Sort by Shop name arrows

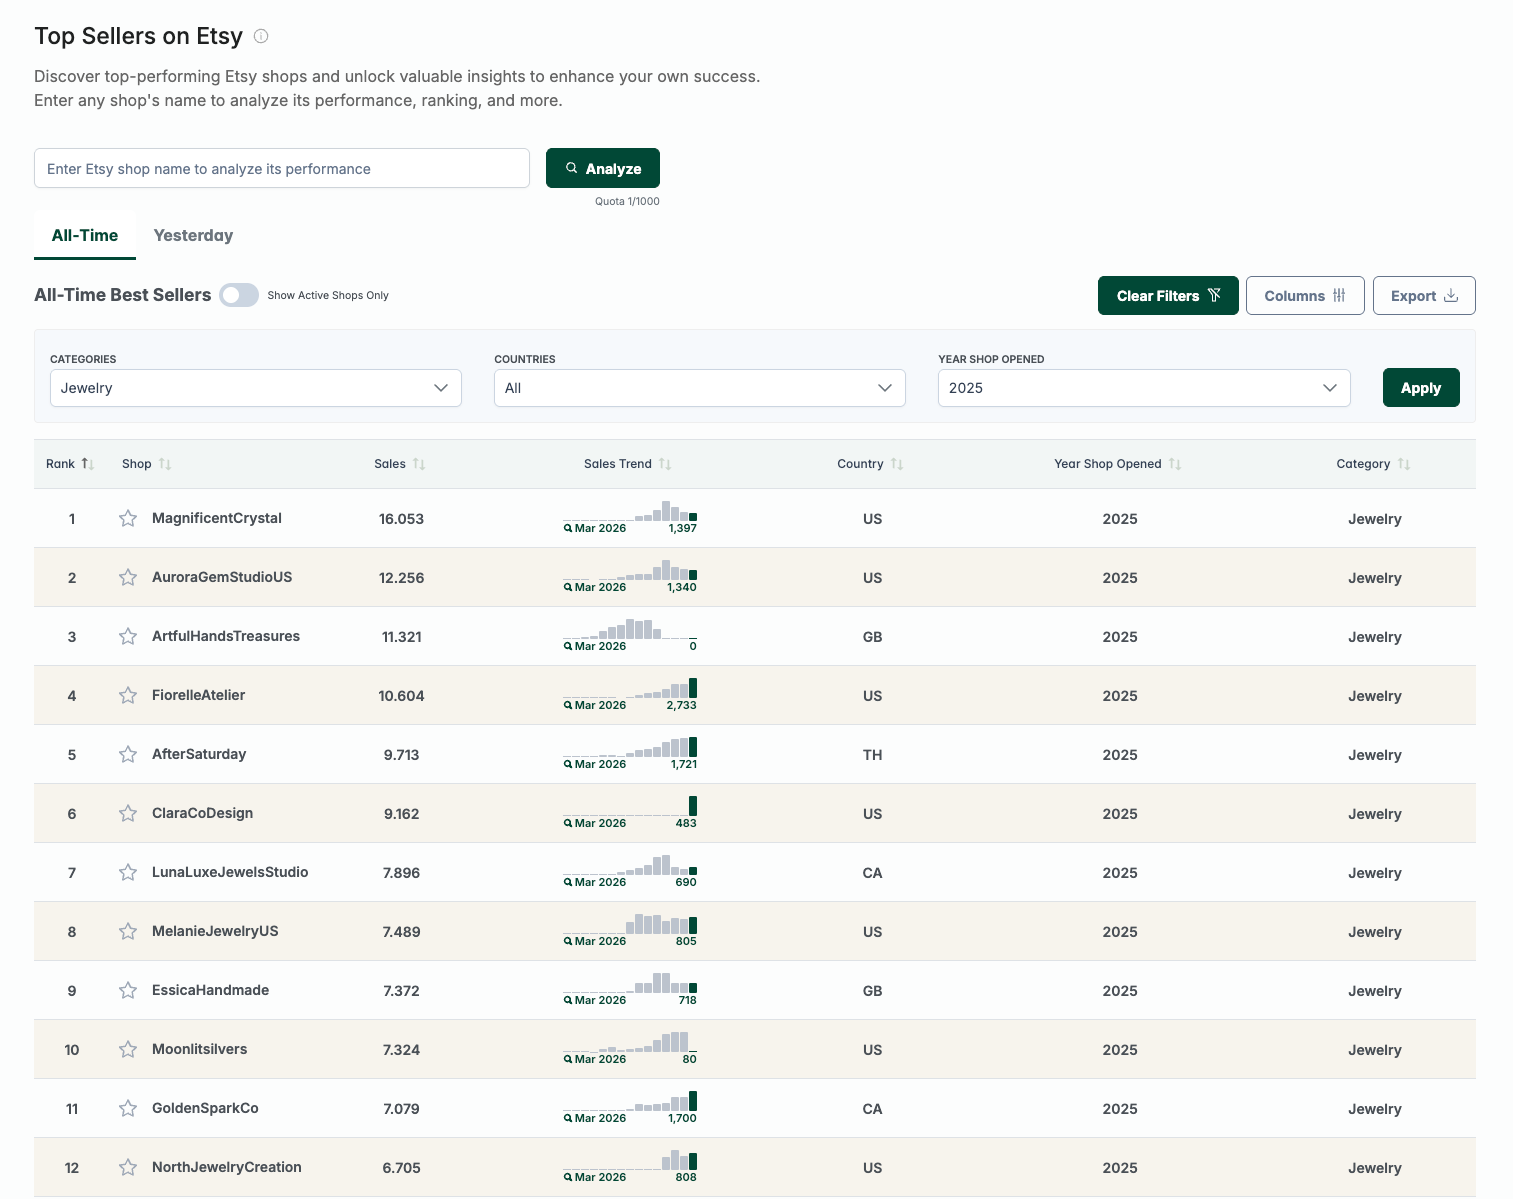coord(165,464)
